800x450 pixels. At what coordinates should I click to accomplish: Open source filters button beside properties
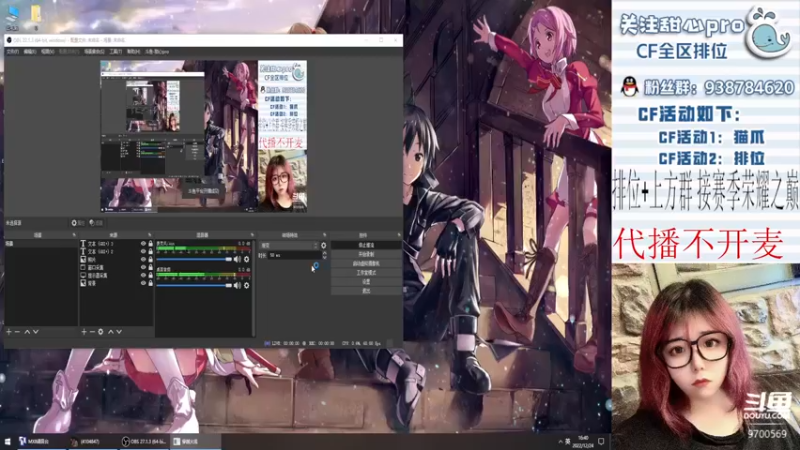pos(96,223)
